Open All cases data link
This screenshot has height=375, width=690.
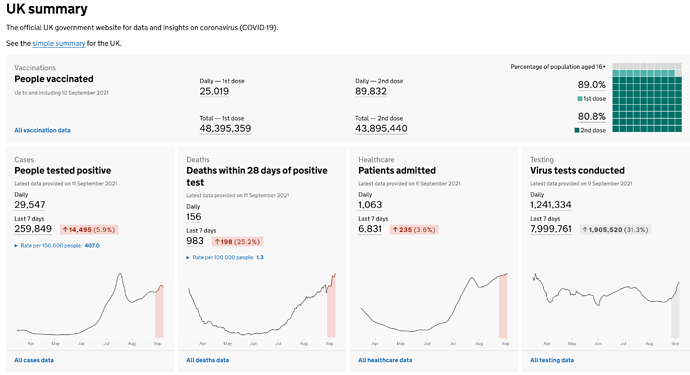pos(34,360)
